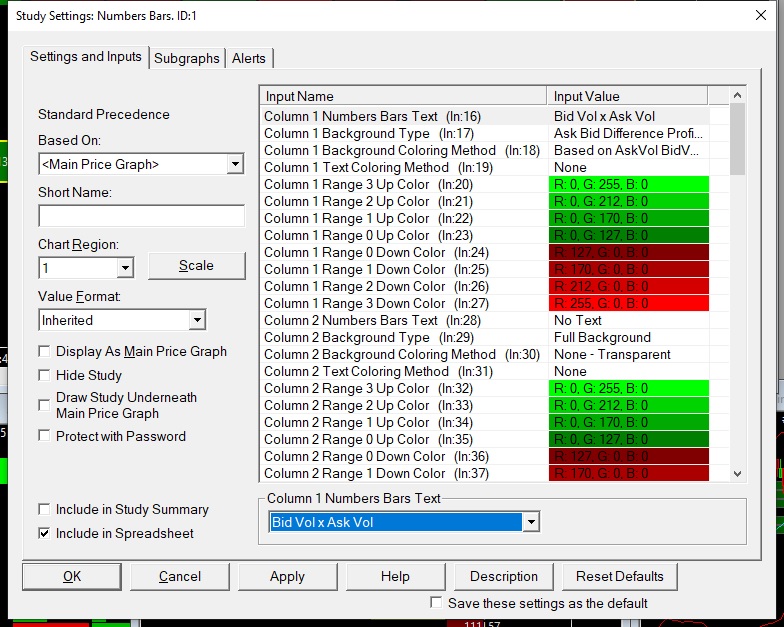
Task: Select Column 1 Range 2 Up Color swatch
Action: click(628, 202)
